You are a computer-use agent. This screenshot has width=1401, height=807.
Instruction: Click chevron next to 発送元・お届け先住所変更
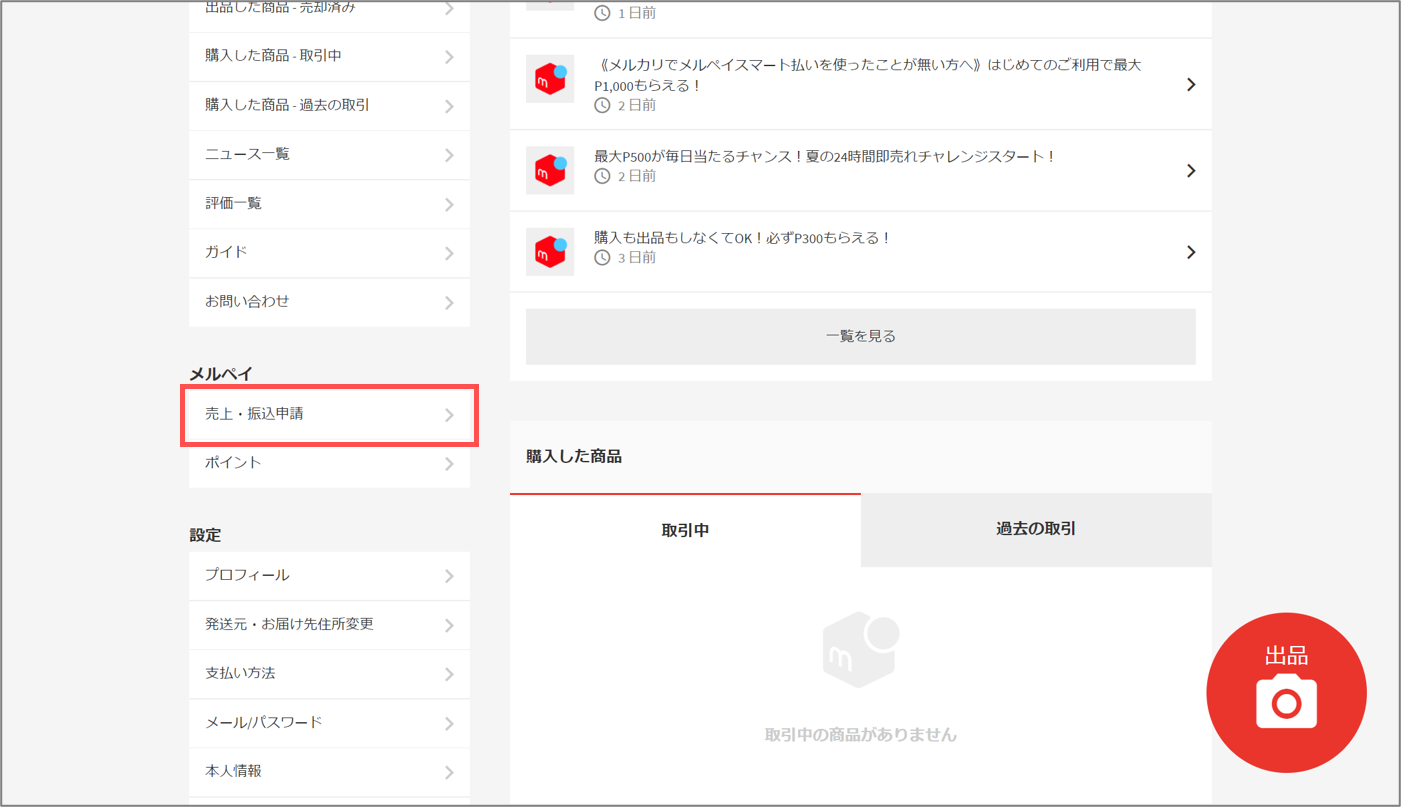(x=449, y=625)
